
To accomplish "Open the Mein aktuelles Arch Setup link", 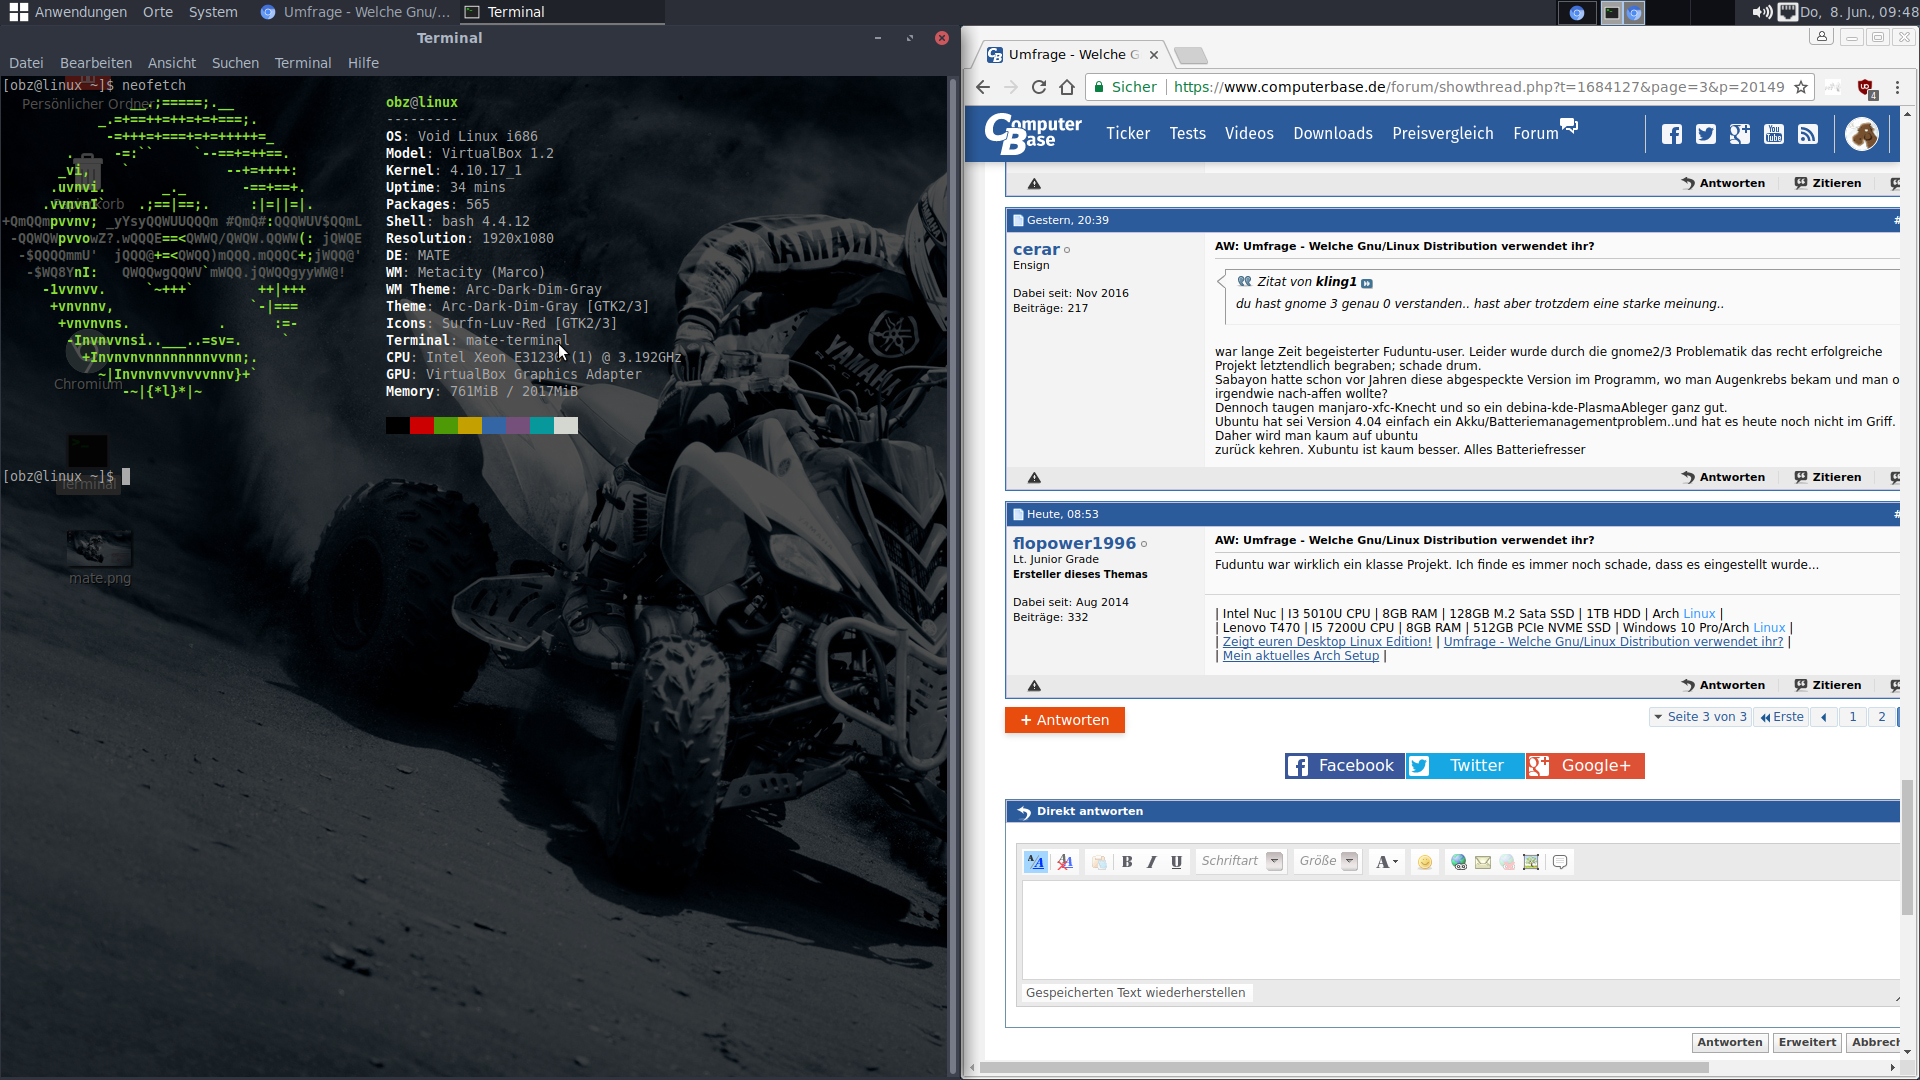I will (x=1300, y=656).
